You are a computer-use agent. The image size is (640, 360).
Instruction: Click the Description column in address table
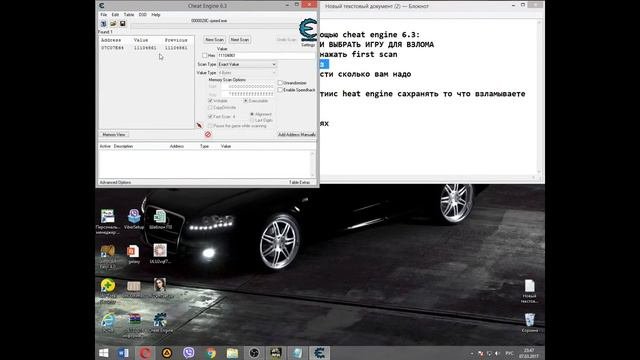coord(123,146)
